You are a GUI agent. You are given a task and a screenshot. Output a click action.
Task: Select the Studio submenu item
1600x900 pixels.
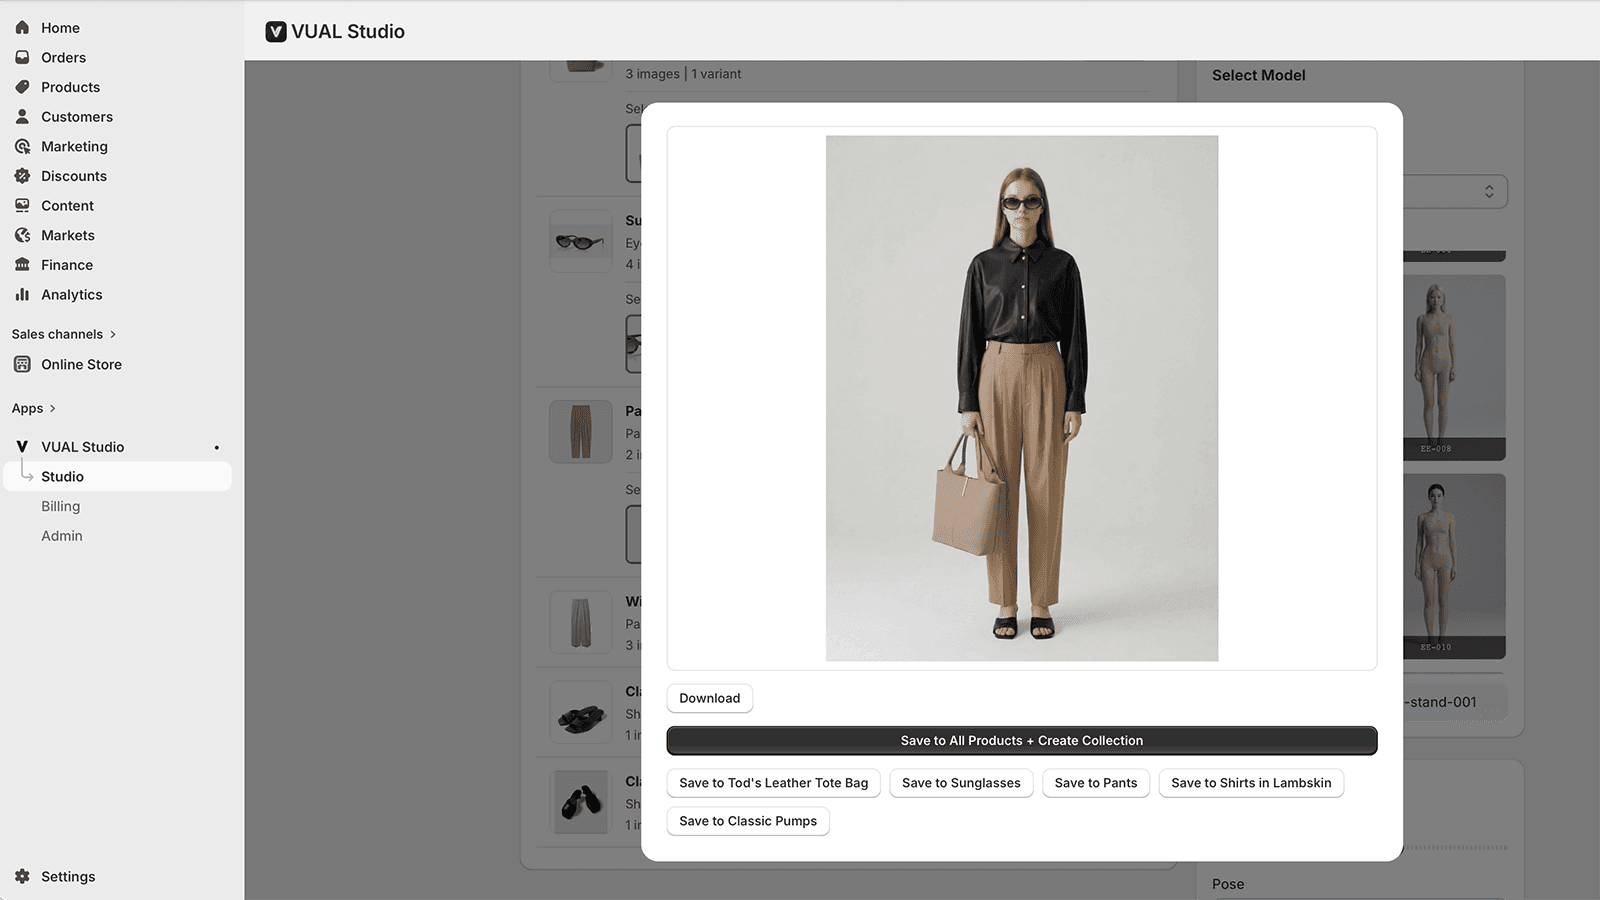point(118,477)
